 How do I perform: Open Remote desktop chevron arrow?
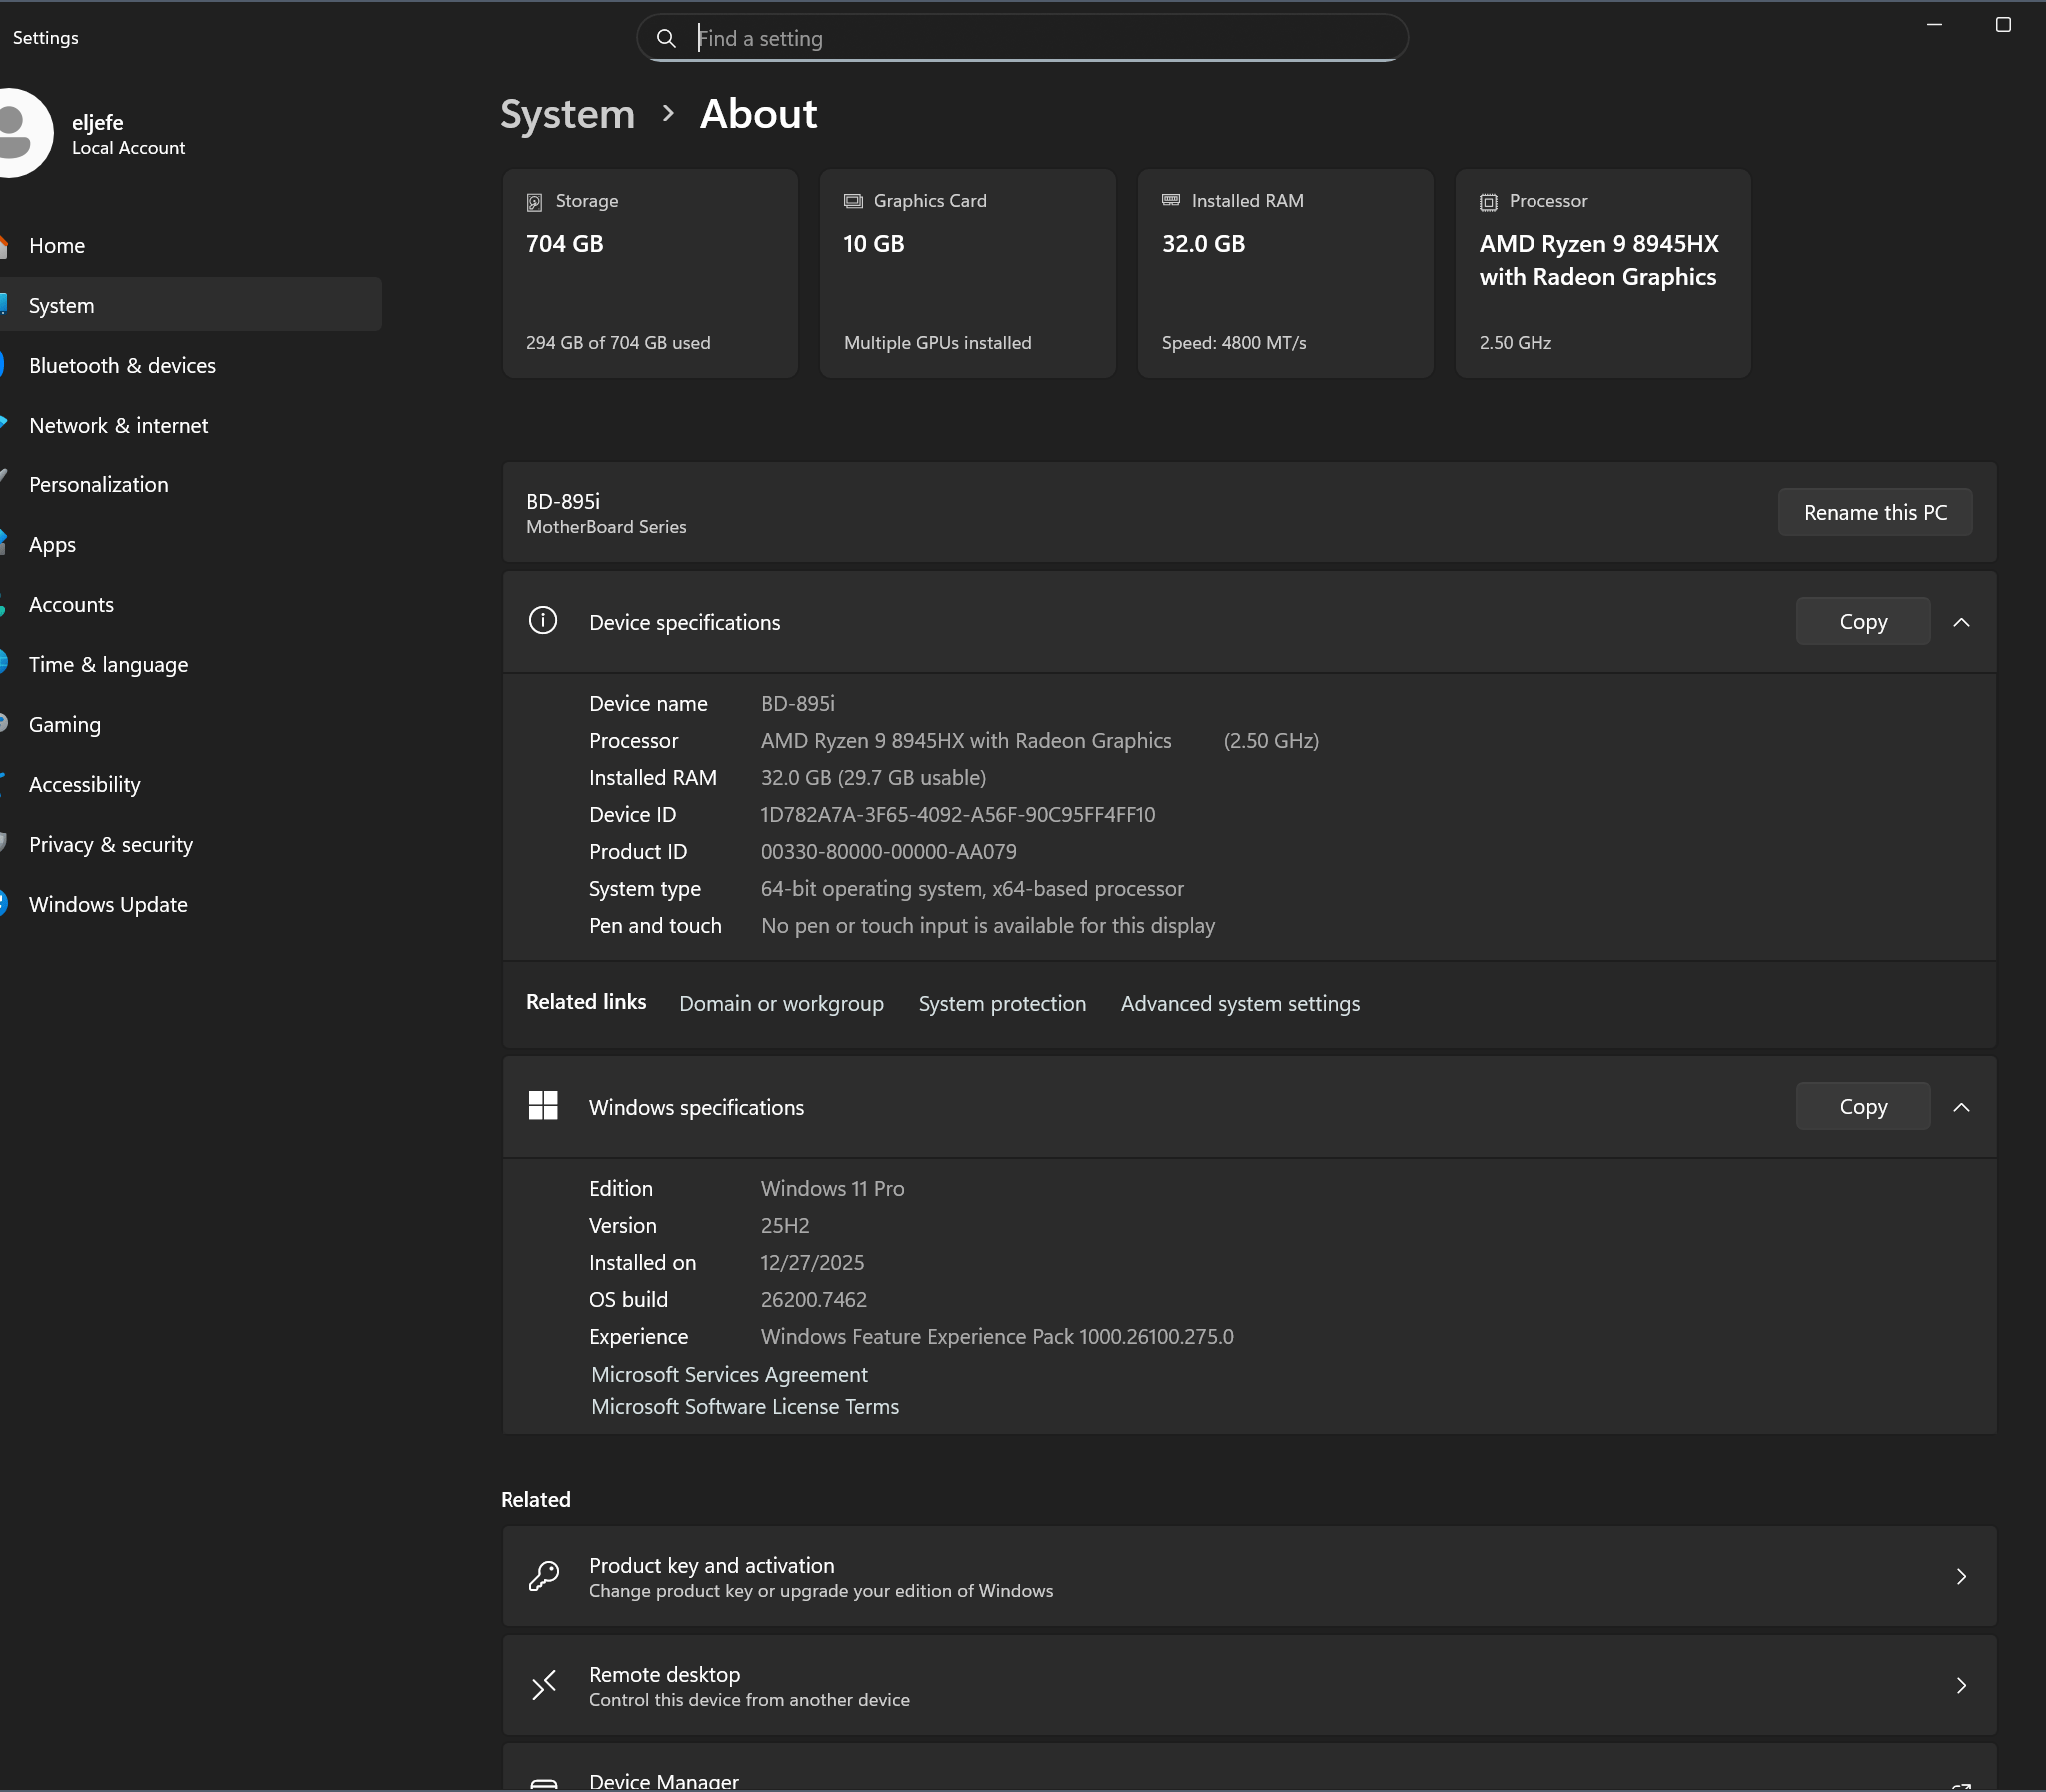click(1961, 1685)
